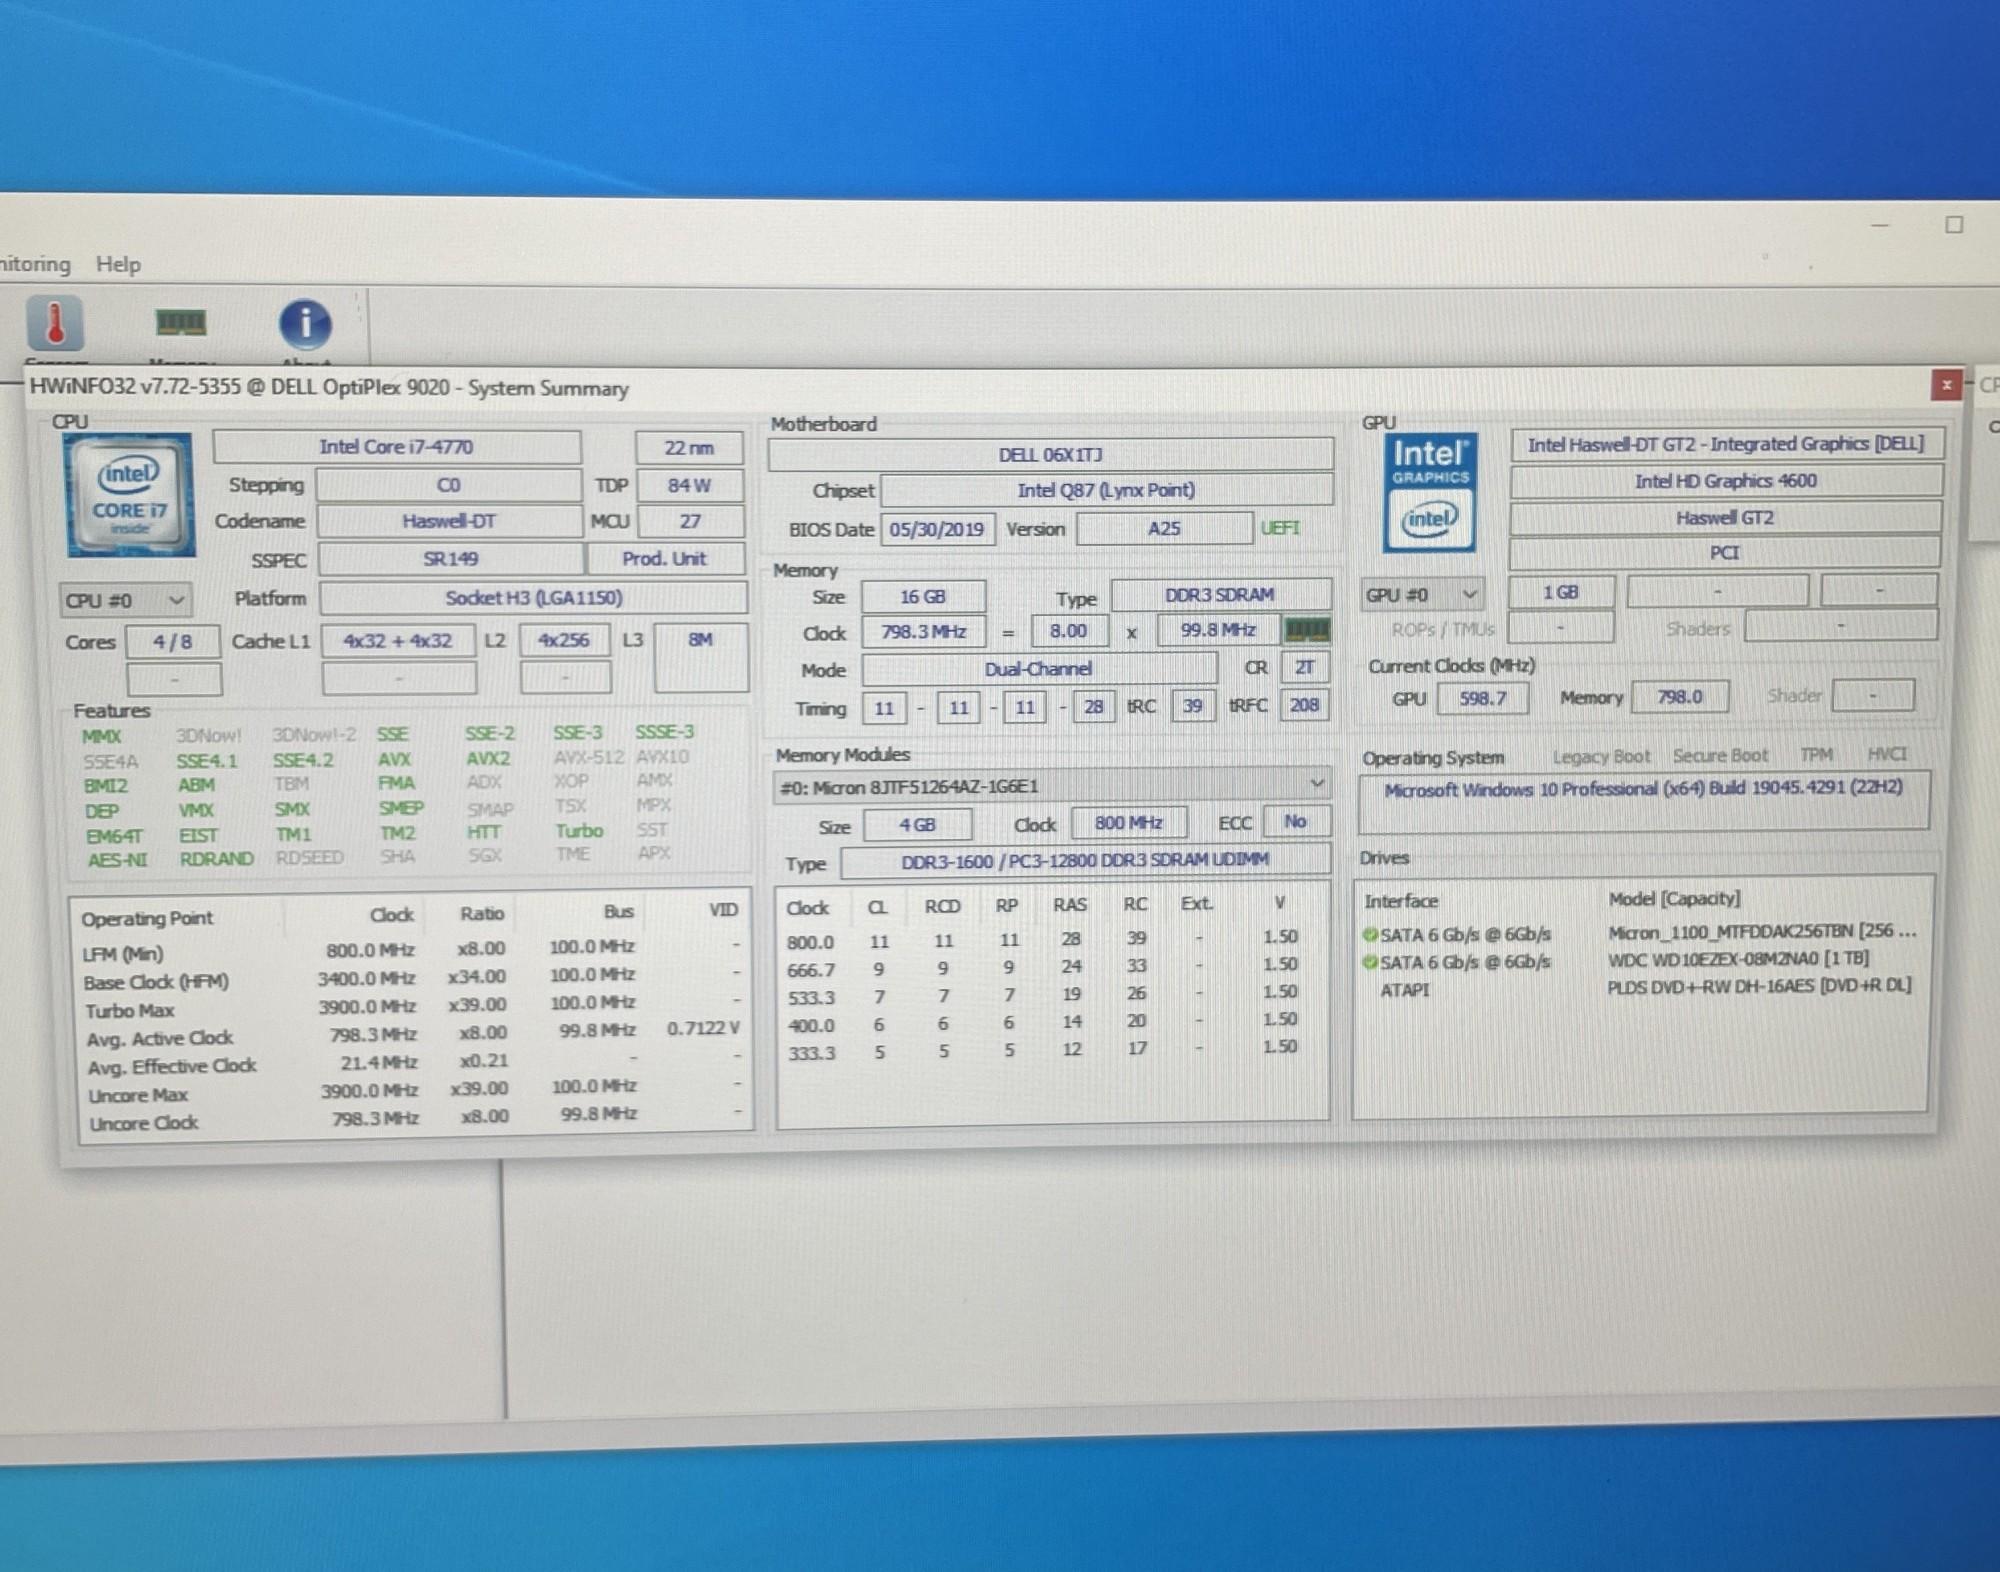Image resolution: width=2000 pixels, height=1572 pixels.
Task: Click the Haswell-DT codename field
Action: (x=449, y=521)
